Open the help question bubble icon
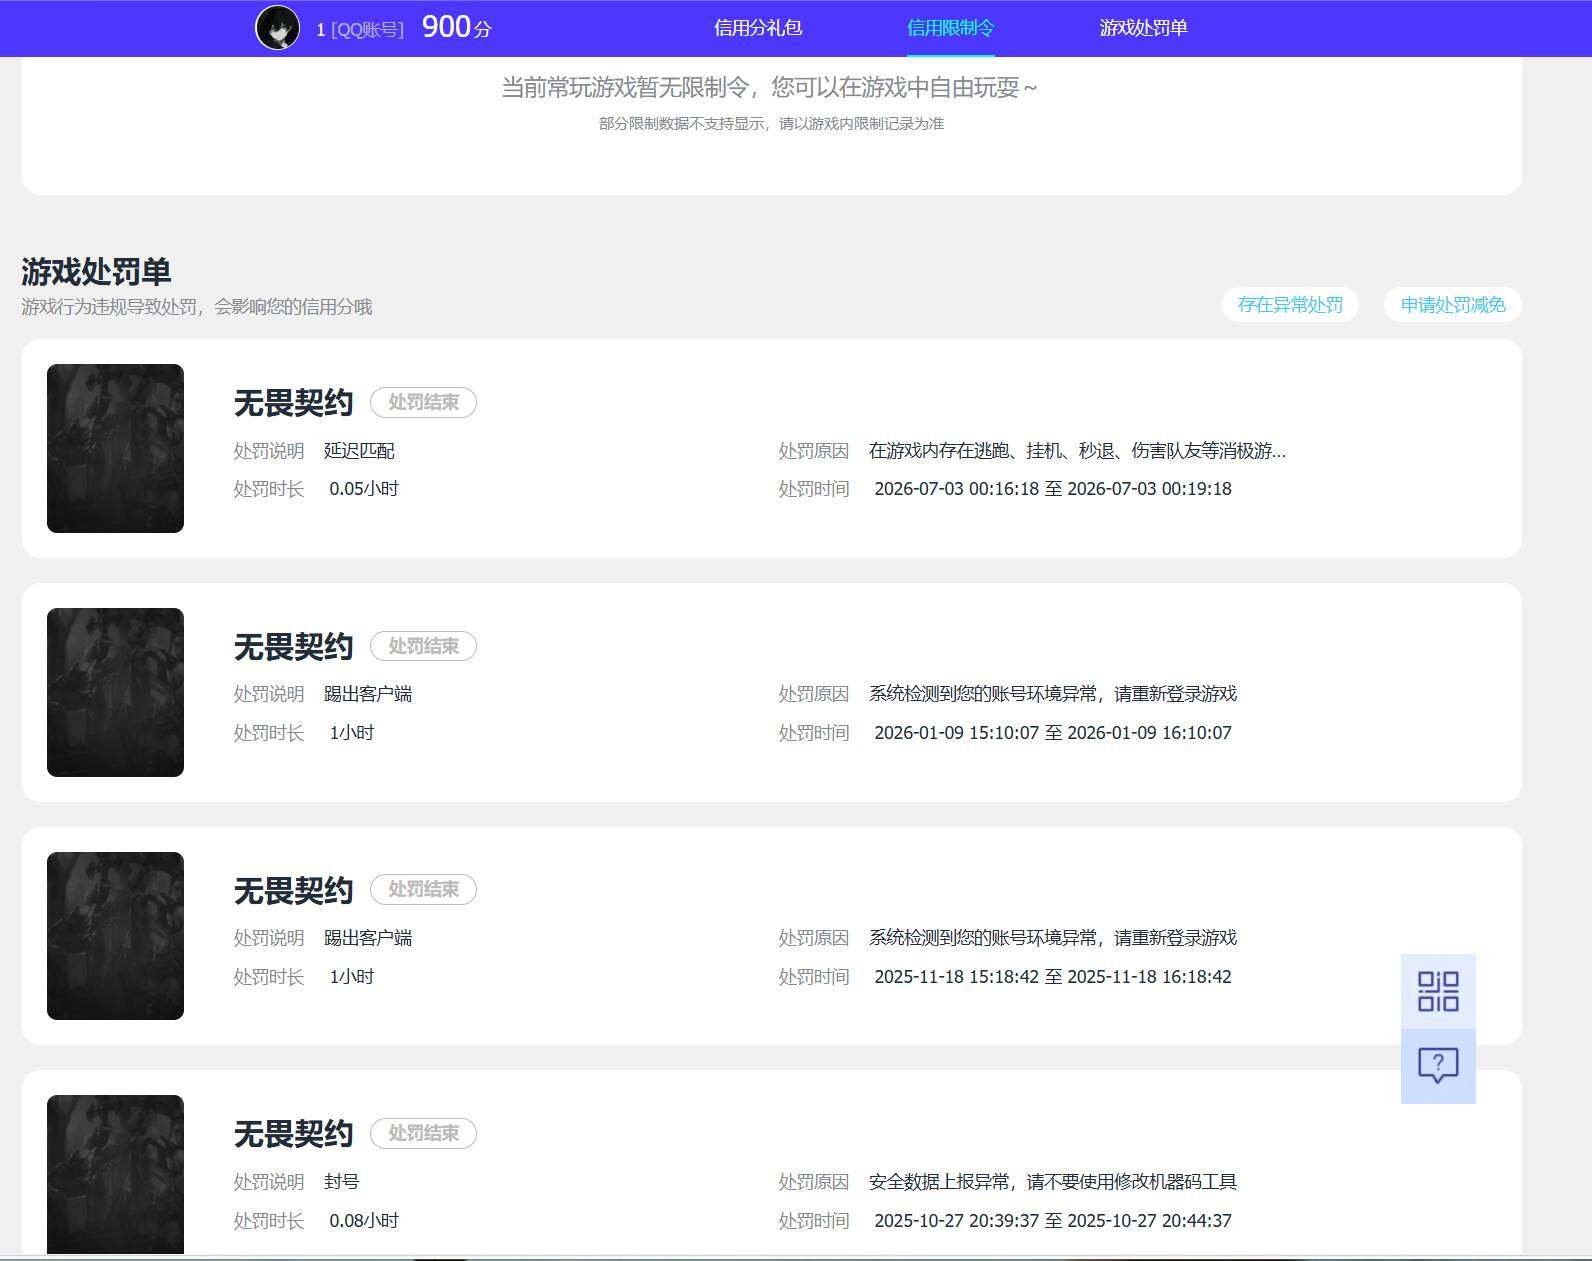The image size is (1592, 1261). click(x=1438, y=1066)
